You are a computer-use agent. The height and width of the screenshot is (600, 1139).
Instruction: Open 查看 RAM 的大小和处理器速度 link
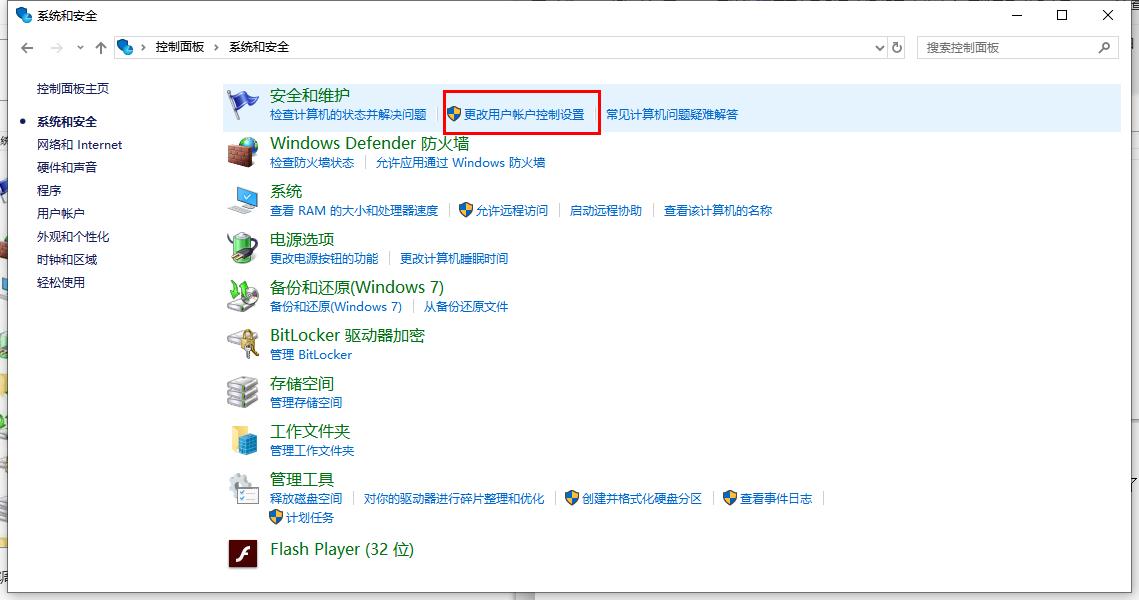(354, 211)
